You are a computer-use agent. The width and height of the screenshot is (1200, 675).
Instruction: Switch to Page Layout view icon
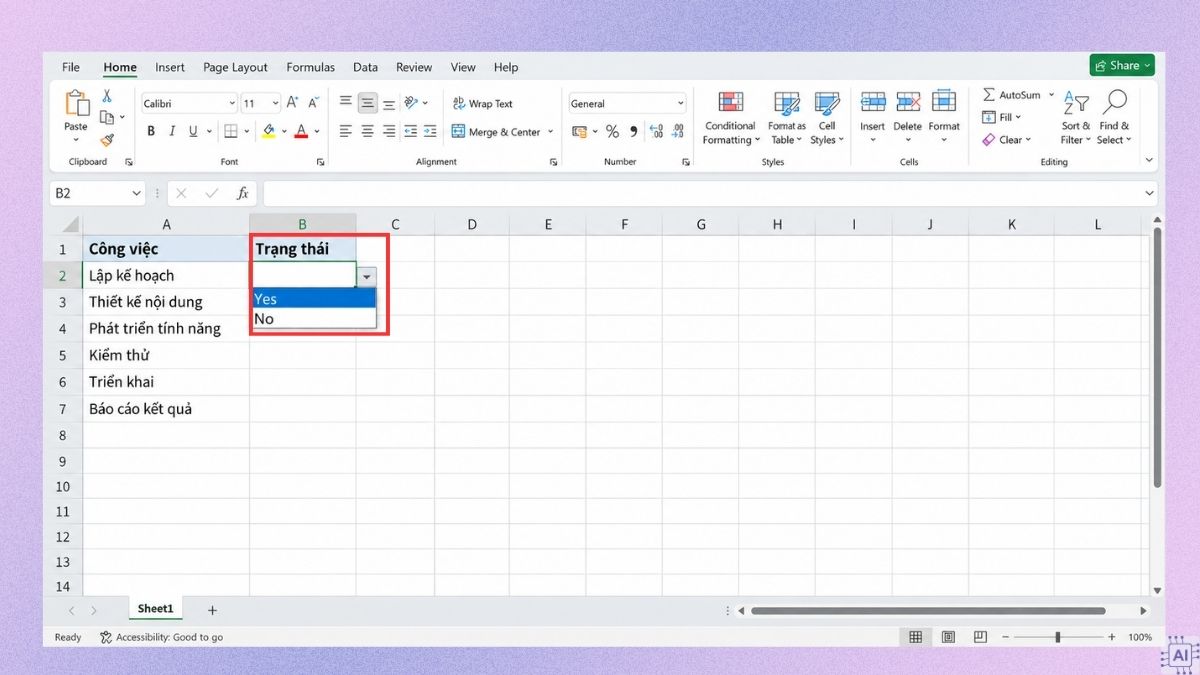[948, 637]
